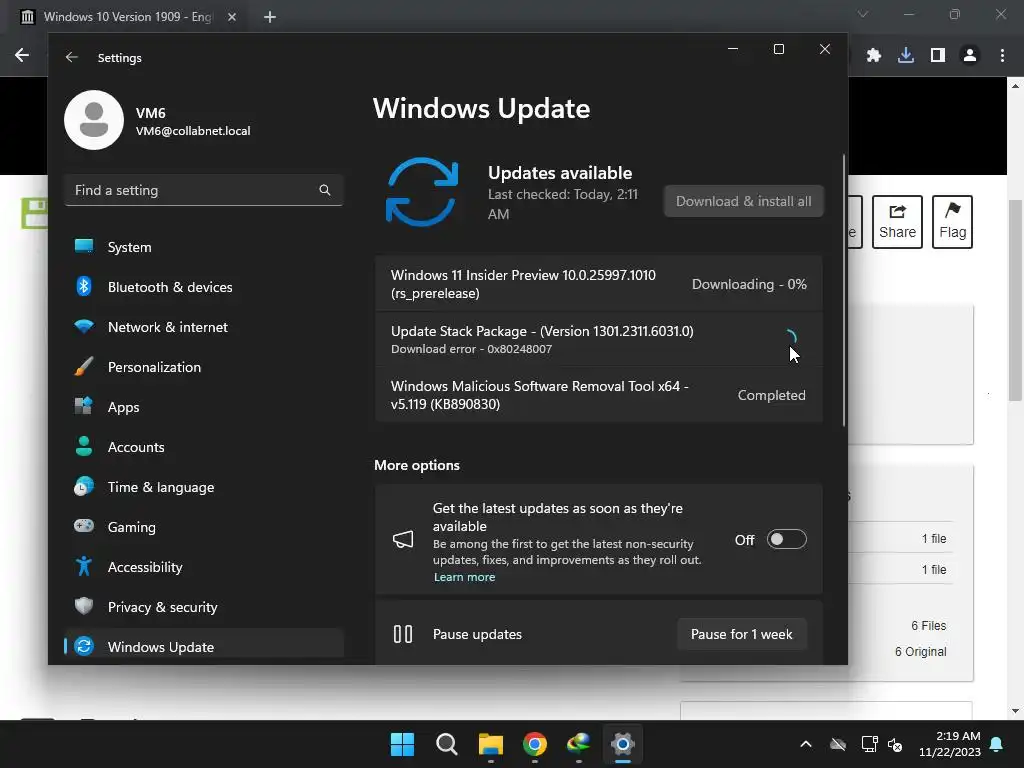Open the Learn more link
Screen dimensions: 1024x768
coord(464,577)
